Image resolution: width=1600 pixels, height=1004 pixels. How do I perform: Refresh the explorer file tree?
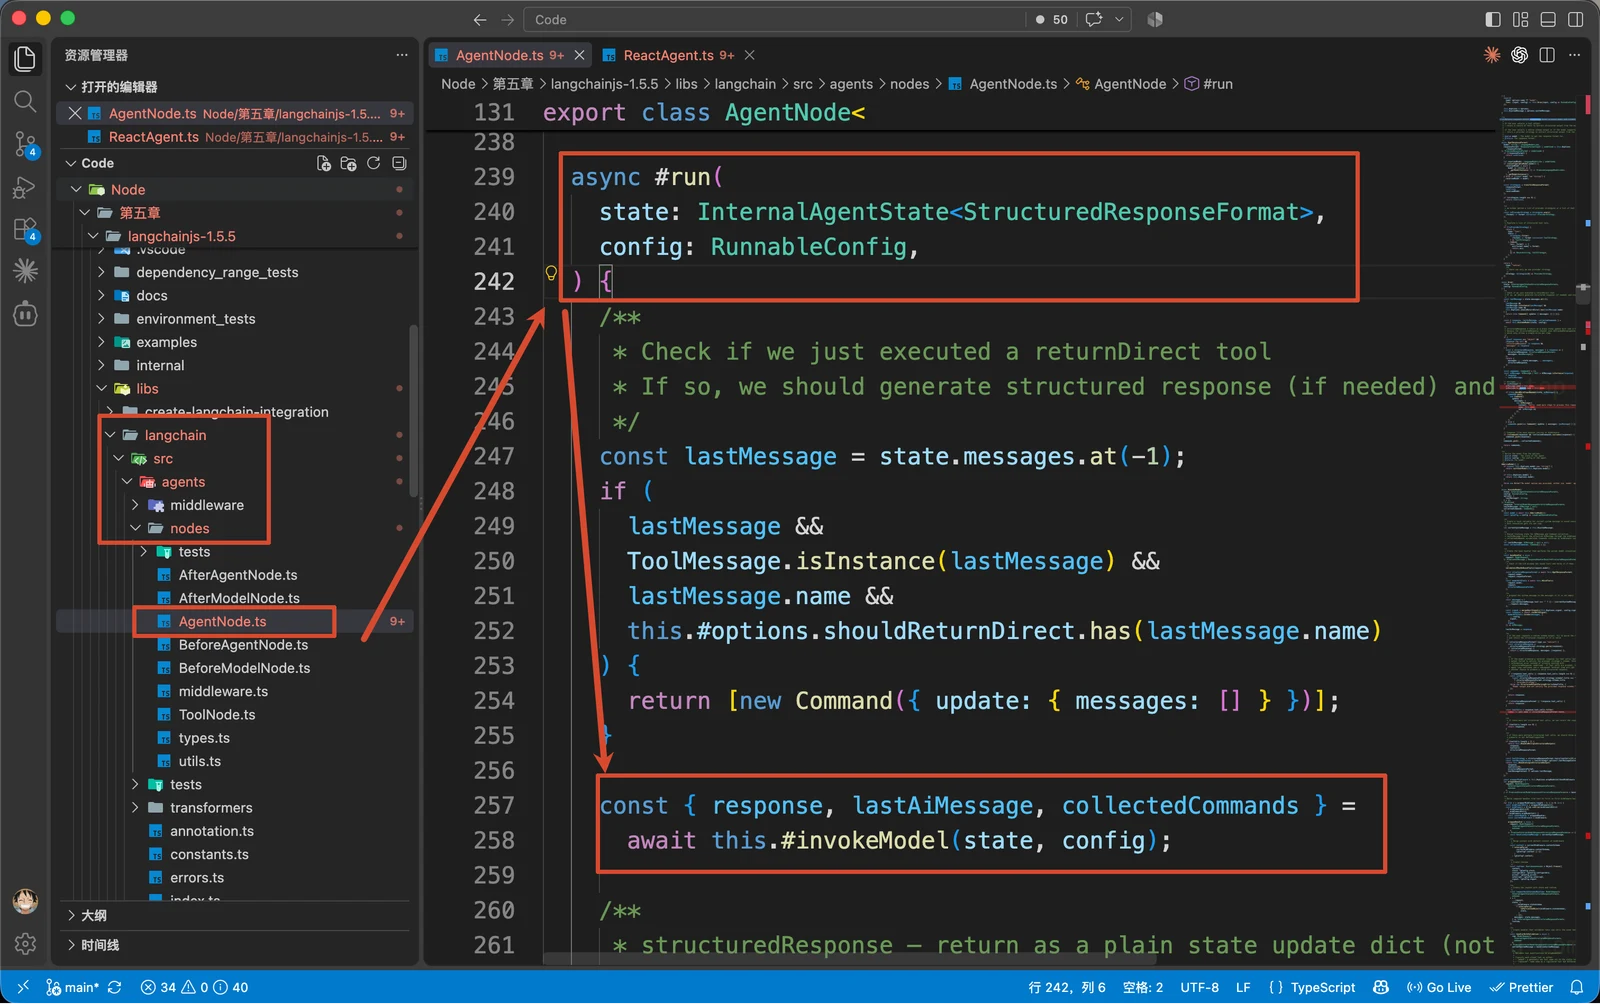coord(373,163)
